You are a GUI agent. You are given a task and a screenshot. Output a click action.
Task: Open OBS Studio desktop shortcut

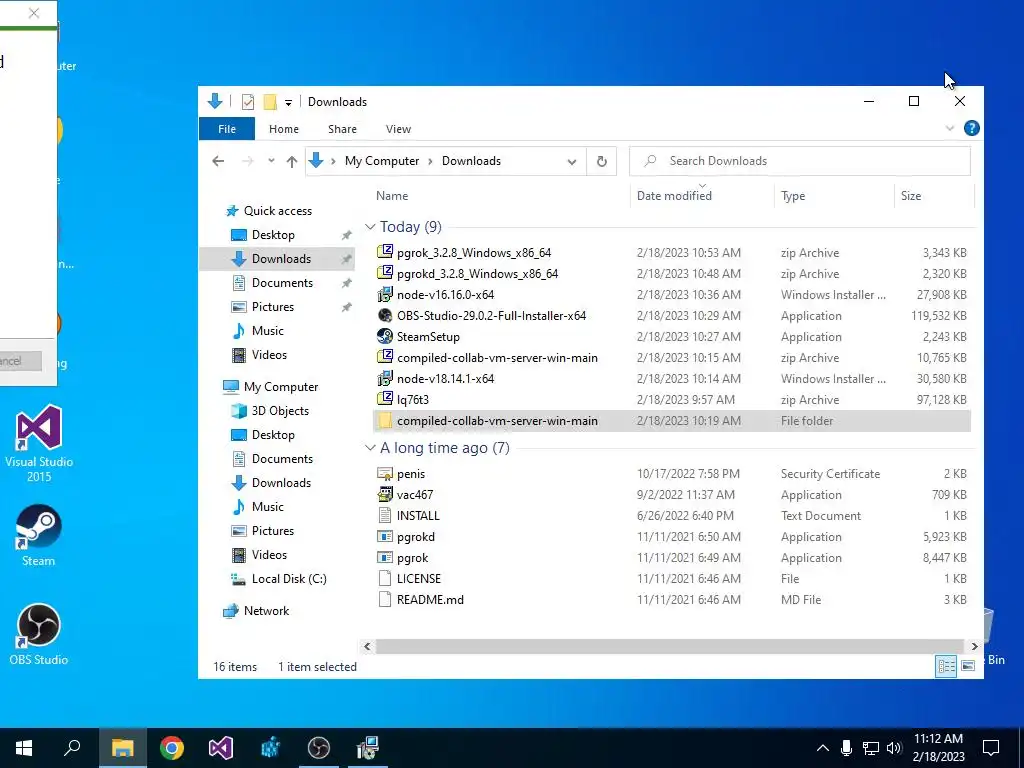(39, 634)
